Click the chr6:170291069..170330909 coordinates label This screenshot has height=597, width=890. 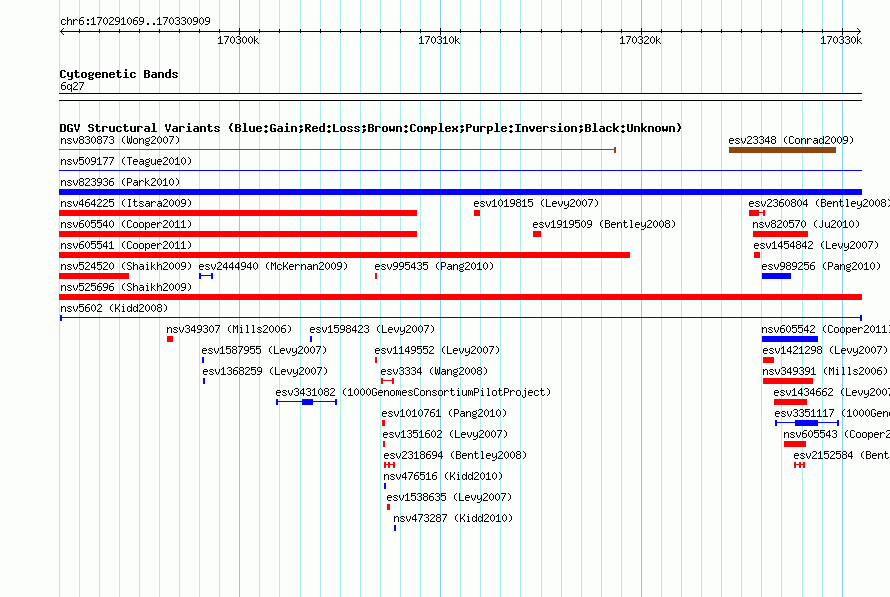coord(135,21)
